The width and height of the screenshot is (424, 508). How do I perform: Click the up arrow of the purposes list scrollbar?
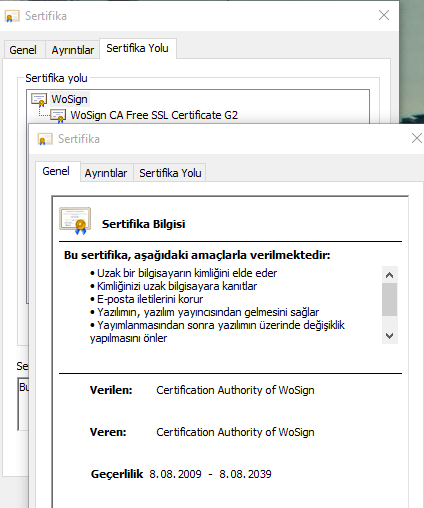(x=389, y=275)
